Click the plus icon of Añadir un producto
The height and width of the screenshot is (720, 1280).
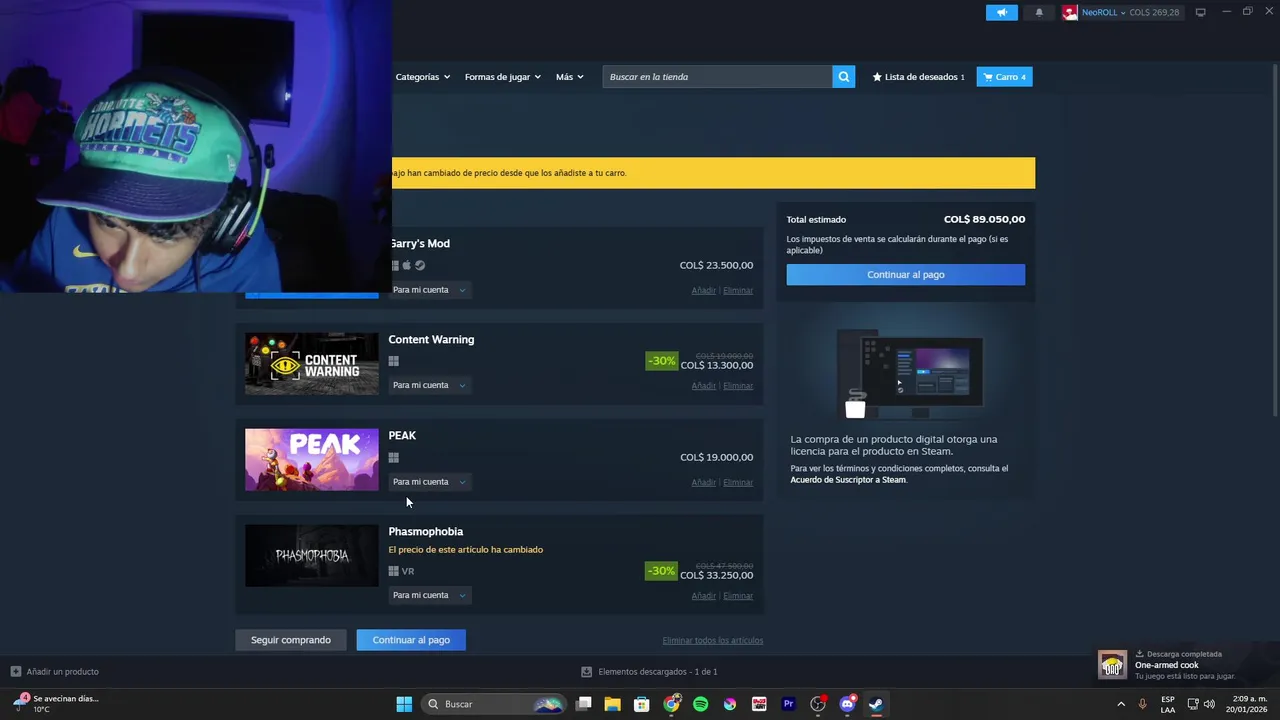pos(15,671)
